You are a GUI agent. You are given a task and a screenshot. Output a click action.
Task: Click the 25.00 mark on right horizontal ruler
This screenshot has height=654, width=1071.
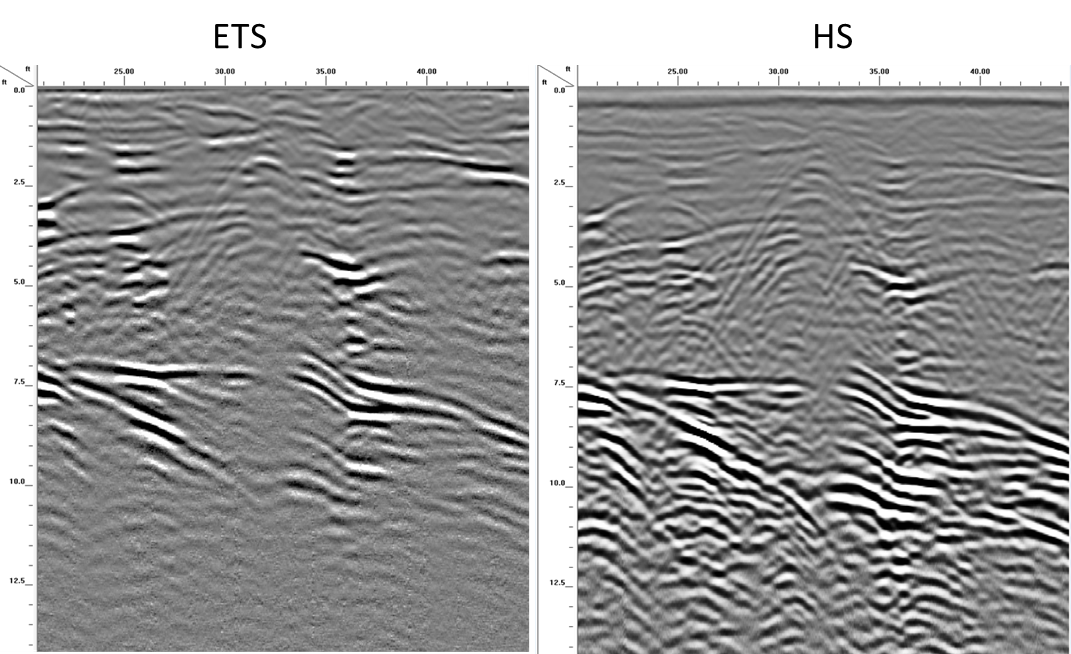(x=677, y=72)
